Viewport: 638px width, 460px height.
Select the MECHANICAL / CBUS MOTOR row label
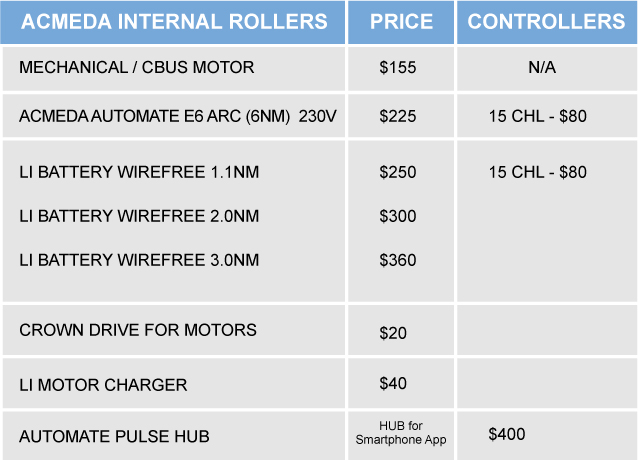click(x=137, y=68)
